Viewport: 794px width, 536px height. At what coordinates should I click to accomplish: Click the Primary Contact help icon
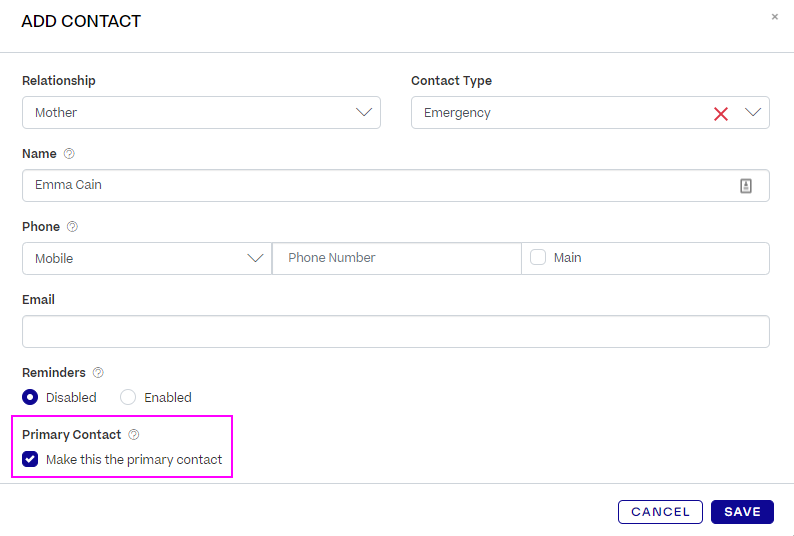click(x=134, y=434)
